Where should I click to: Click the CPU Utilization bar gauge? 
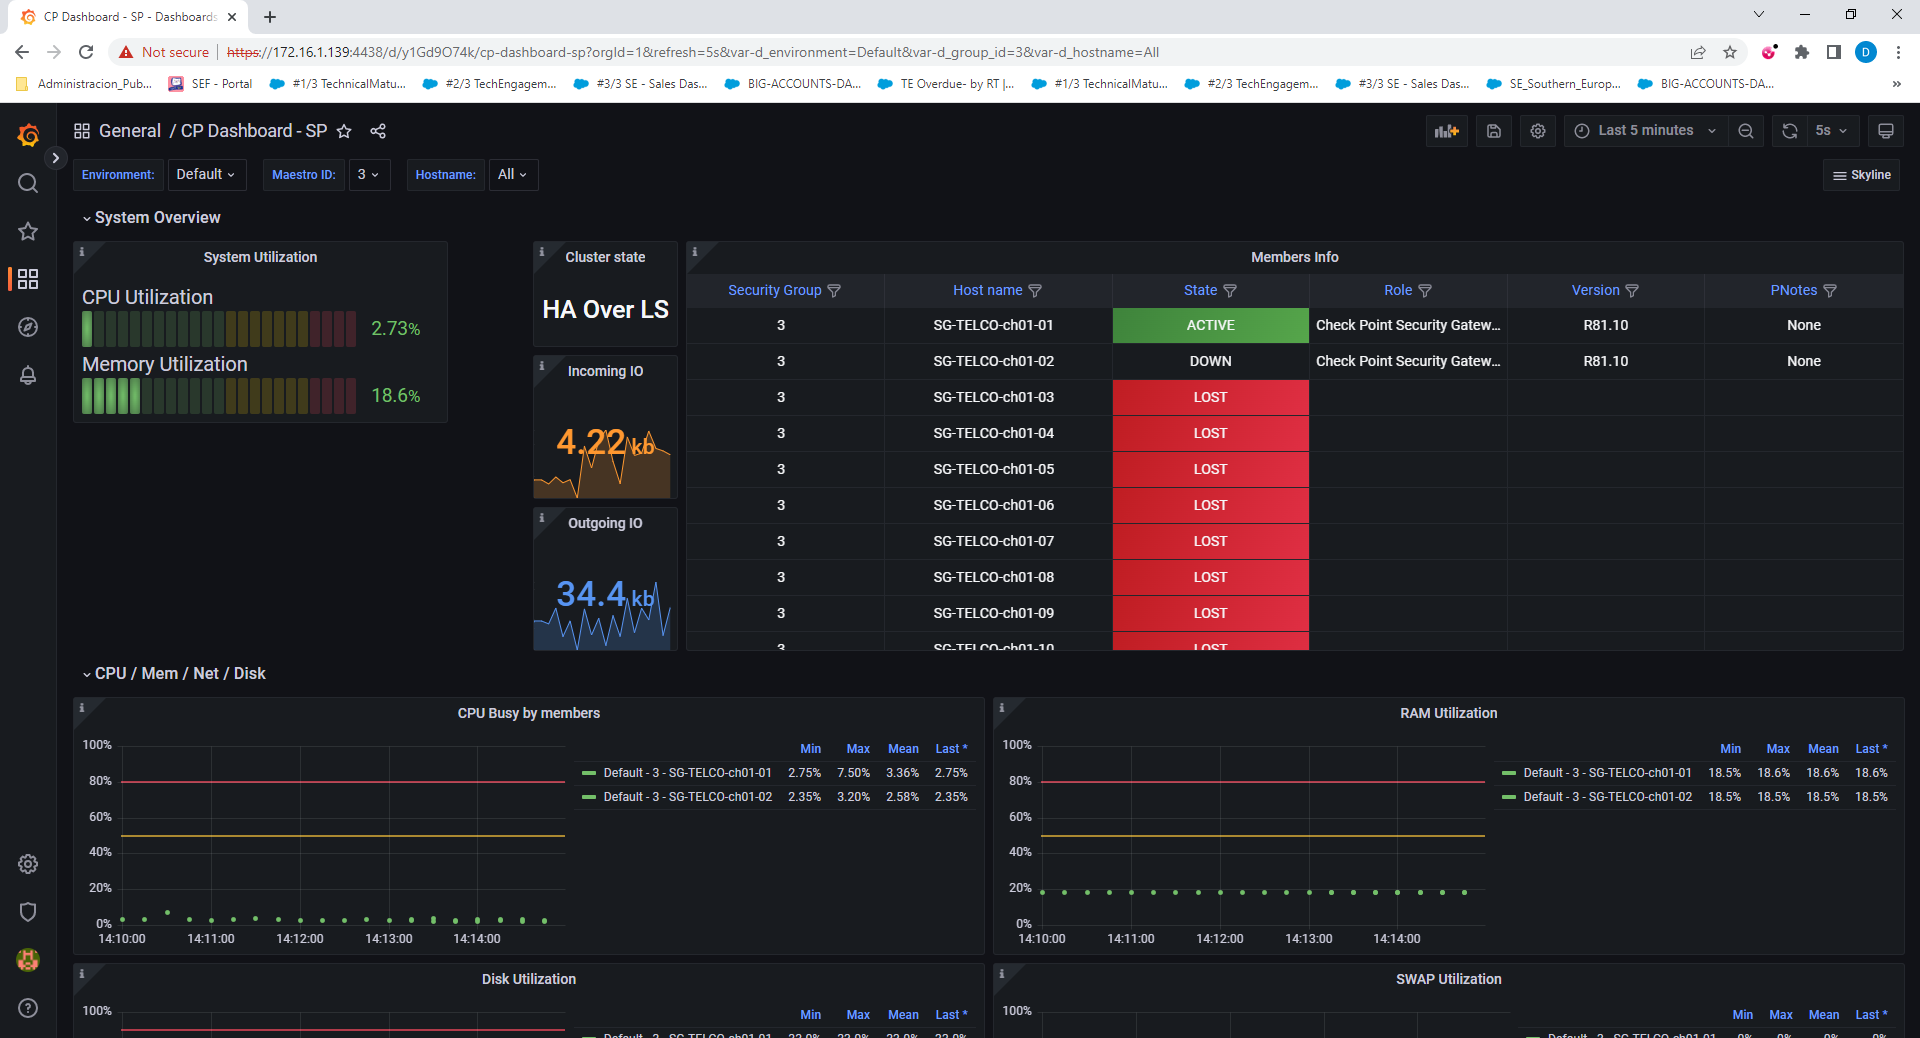[x=219, y=329]
